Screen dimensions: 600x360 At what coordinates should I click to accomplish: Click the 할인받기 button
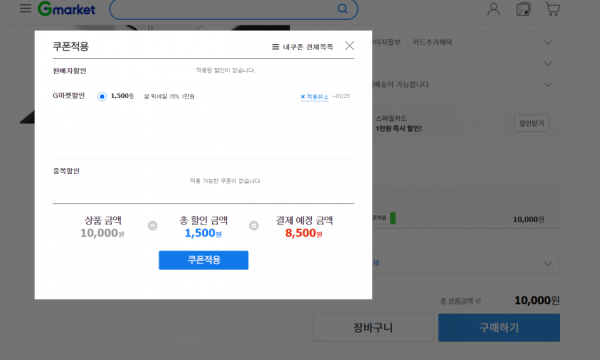(x=532, y=123)
